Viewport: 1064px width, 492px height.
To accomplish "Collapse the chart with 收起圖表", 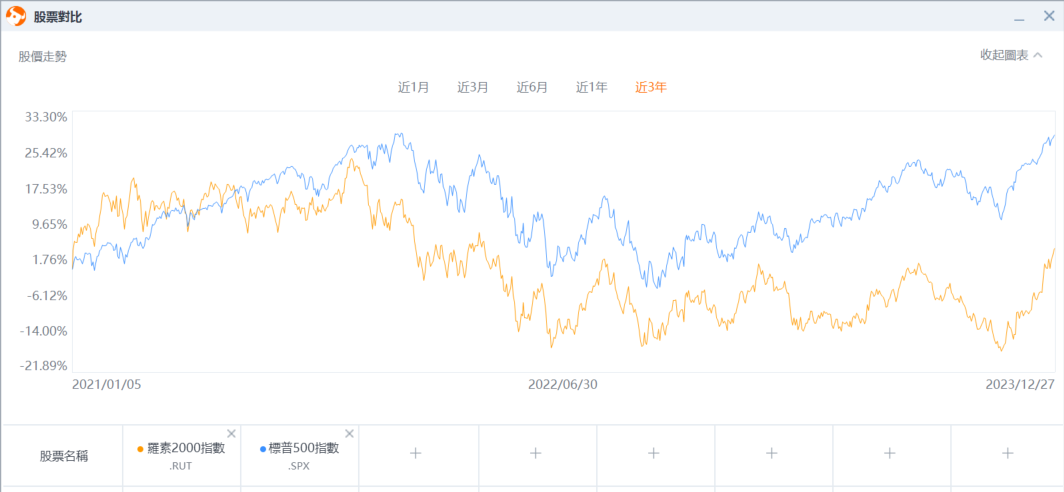I will (x=1011, y=55).
